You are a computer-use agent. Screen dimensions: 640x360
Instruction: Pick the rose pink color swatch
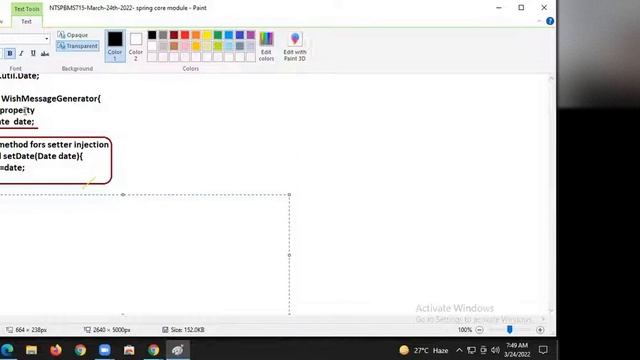tap(185, 46)
